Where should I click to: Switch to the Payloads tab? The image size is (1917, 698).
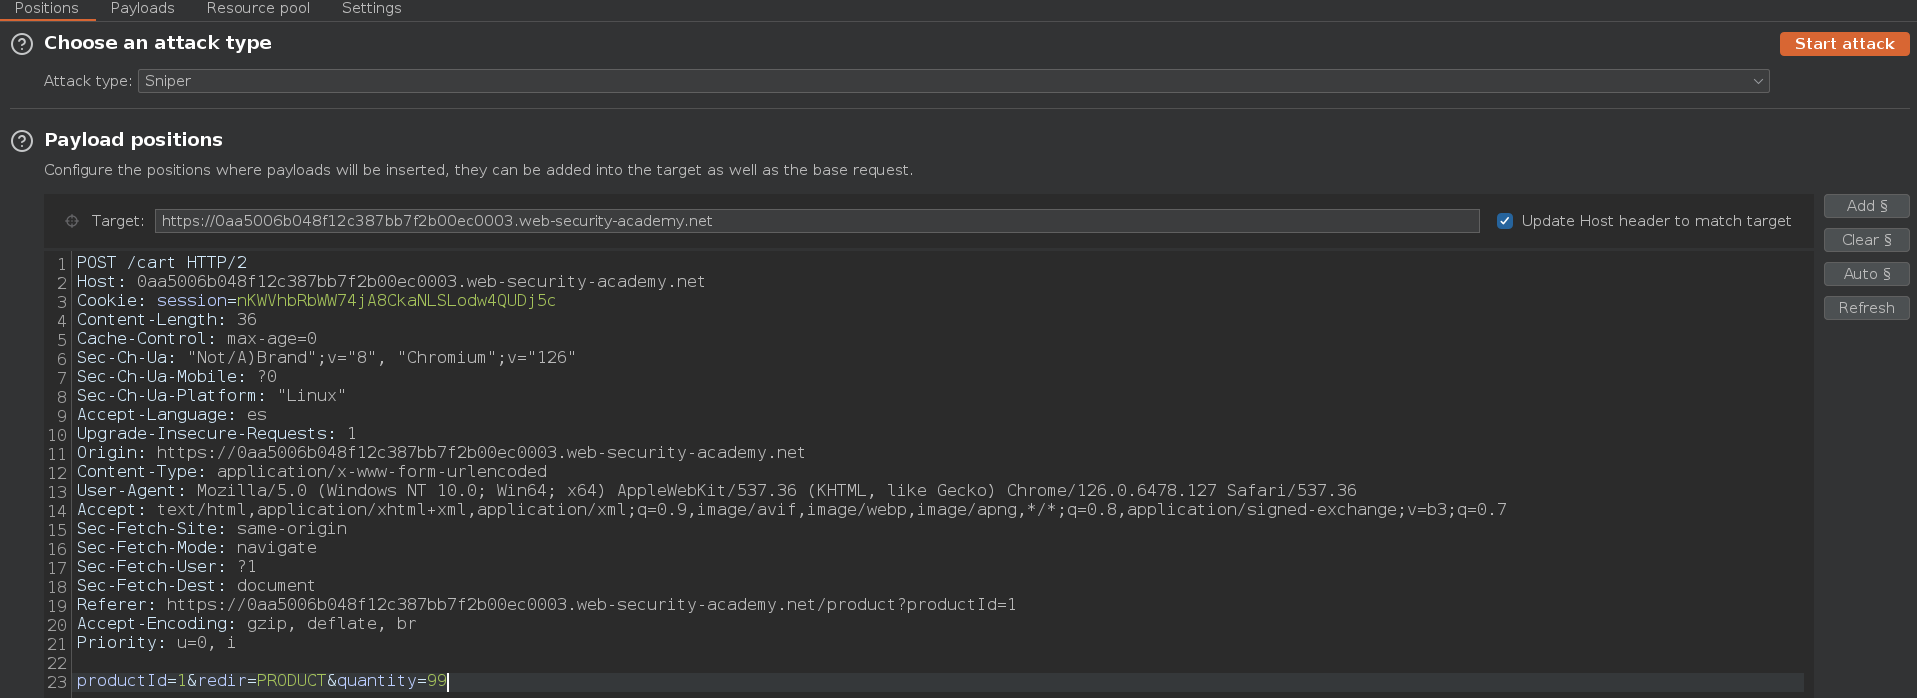142,9
